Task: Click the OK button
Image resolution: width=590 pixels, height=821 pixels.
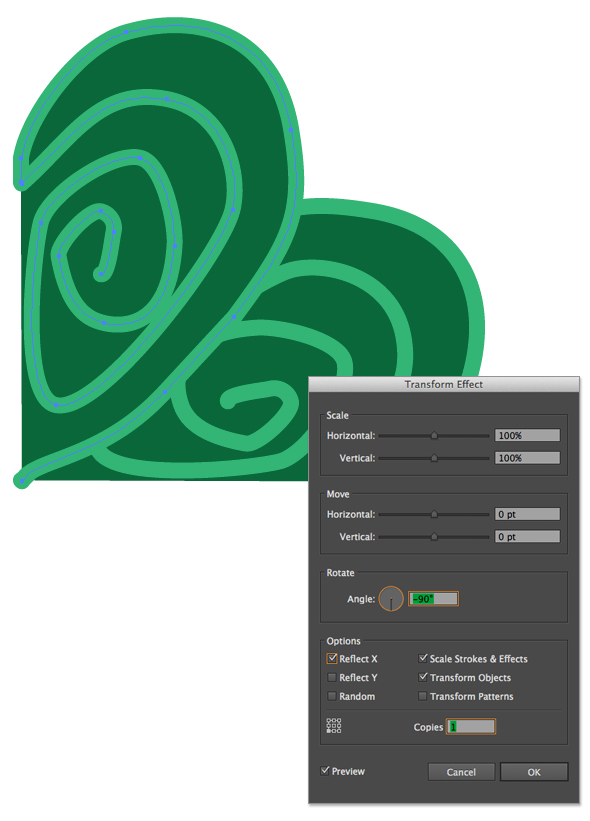Action: (x=534, y=772)
